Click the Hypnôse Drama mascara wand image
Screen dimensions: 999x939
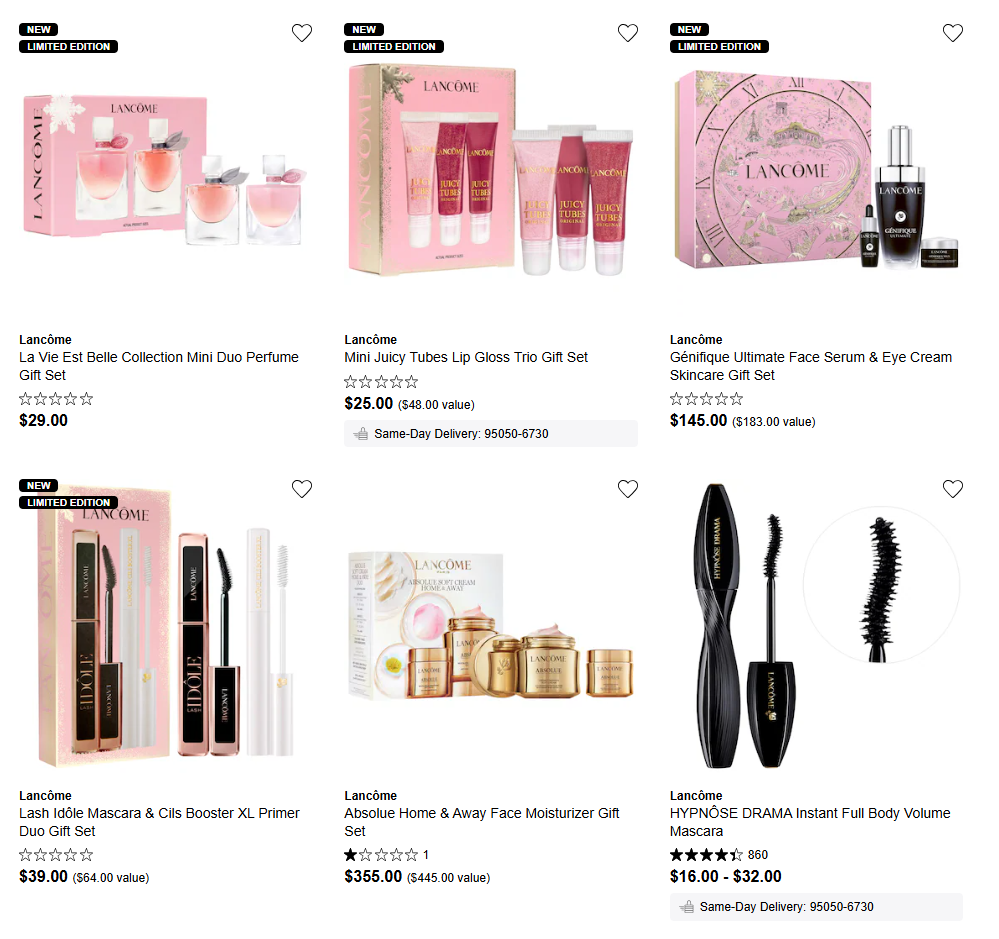[x=816, y=626]
